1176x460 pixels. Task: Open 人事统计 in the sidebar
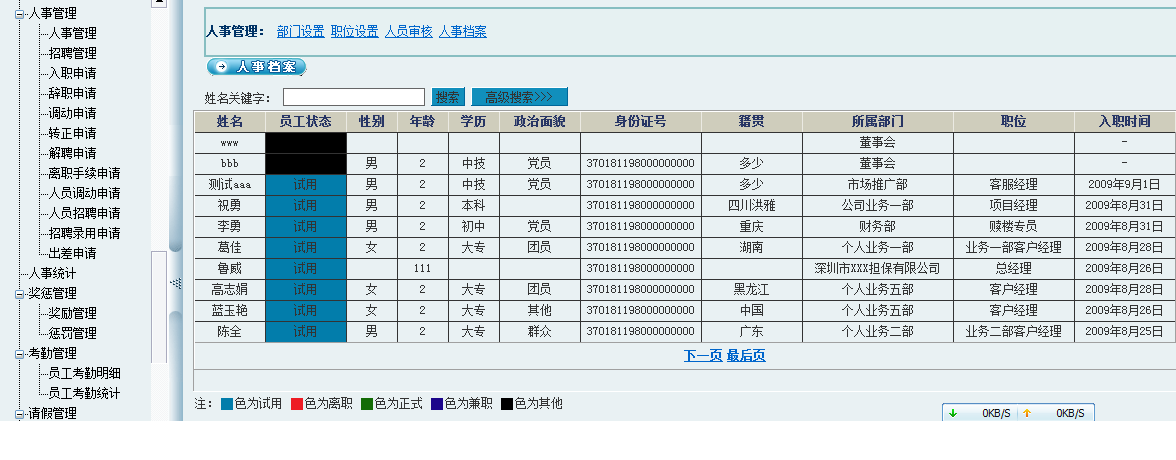[x=52, y=273]
